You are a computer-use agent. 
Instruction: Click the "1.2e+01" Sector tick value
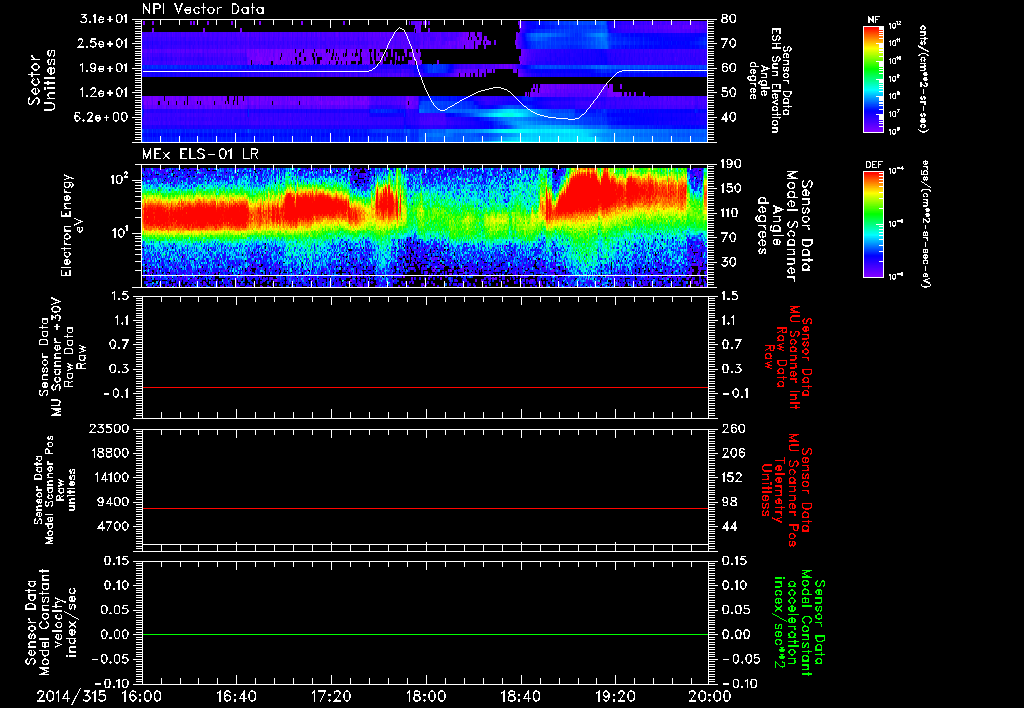coord(102,92)
